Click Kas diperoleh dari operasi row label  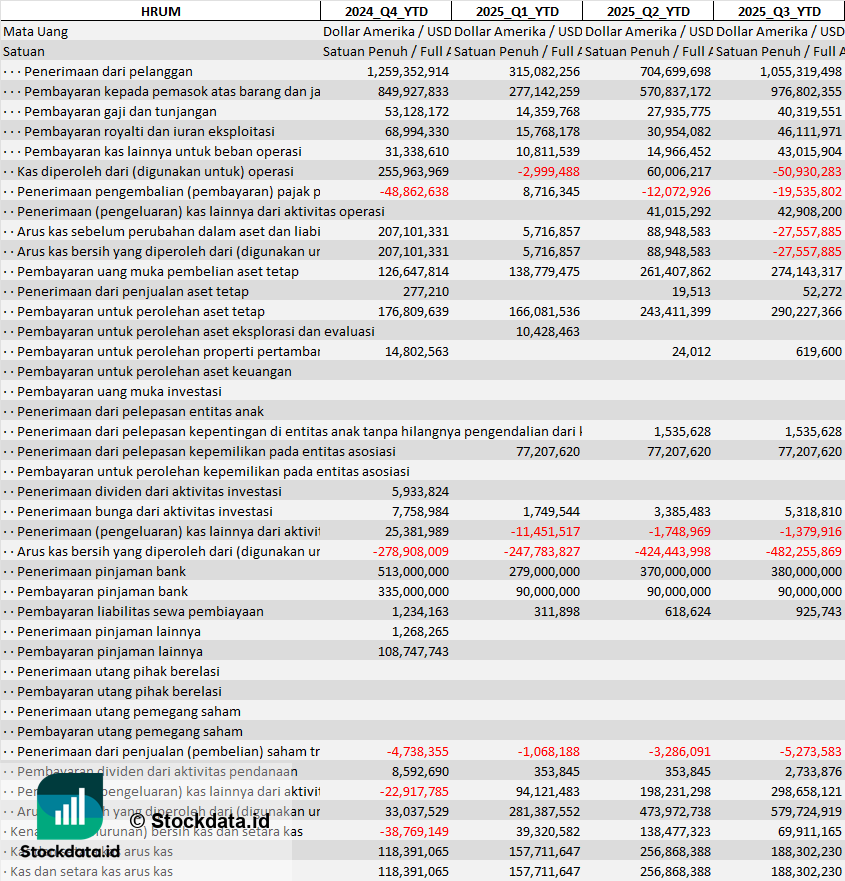point(155,172)
